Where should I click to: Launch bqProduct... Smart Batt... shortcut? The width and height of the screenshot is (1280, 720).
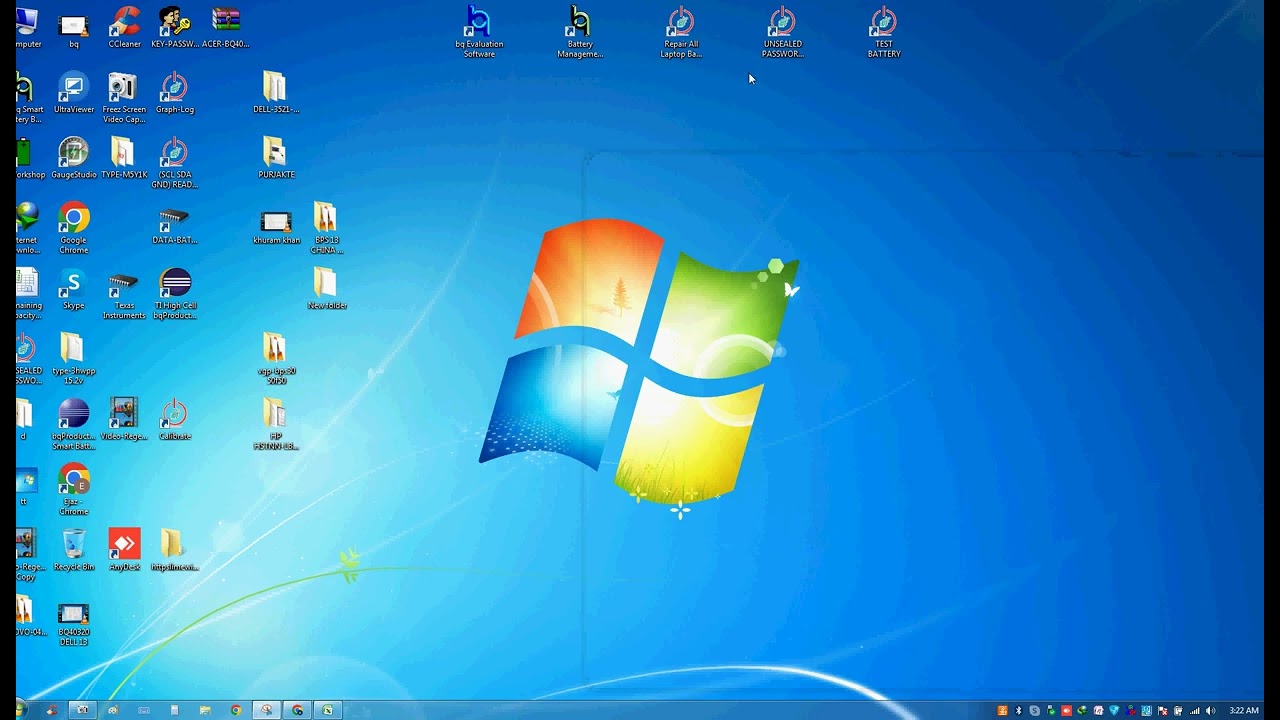pos(74,424)
